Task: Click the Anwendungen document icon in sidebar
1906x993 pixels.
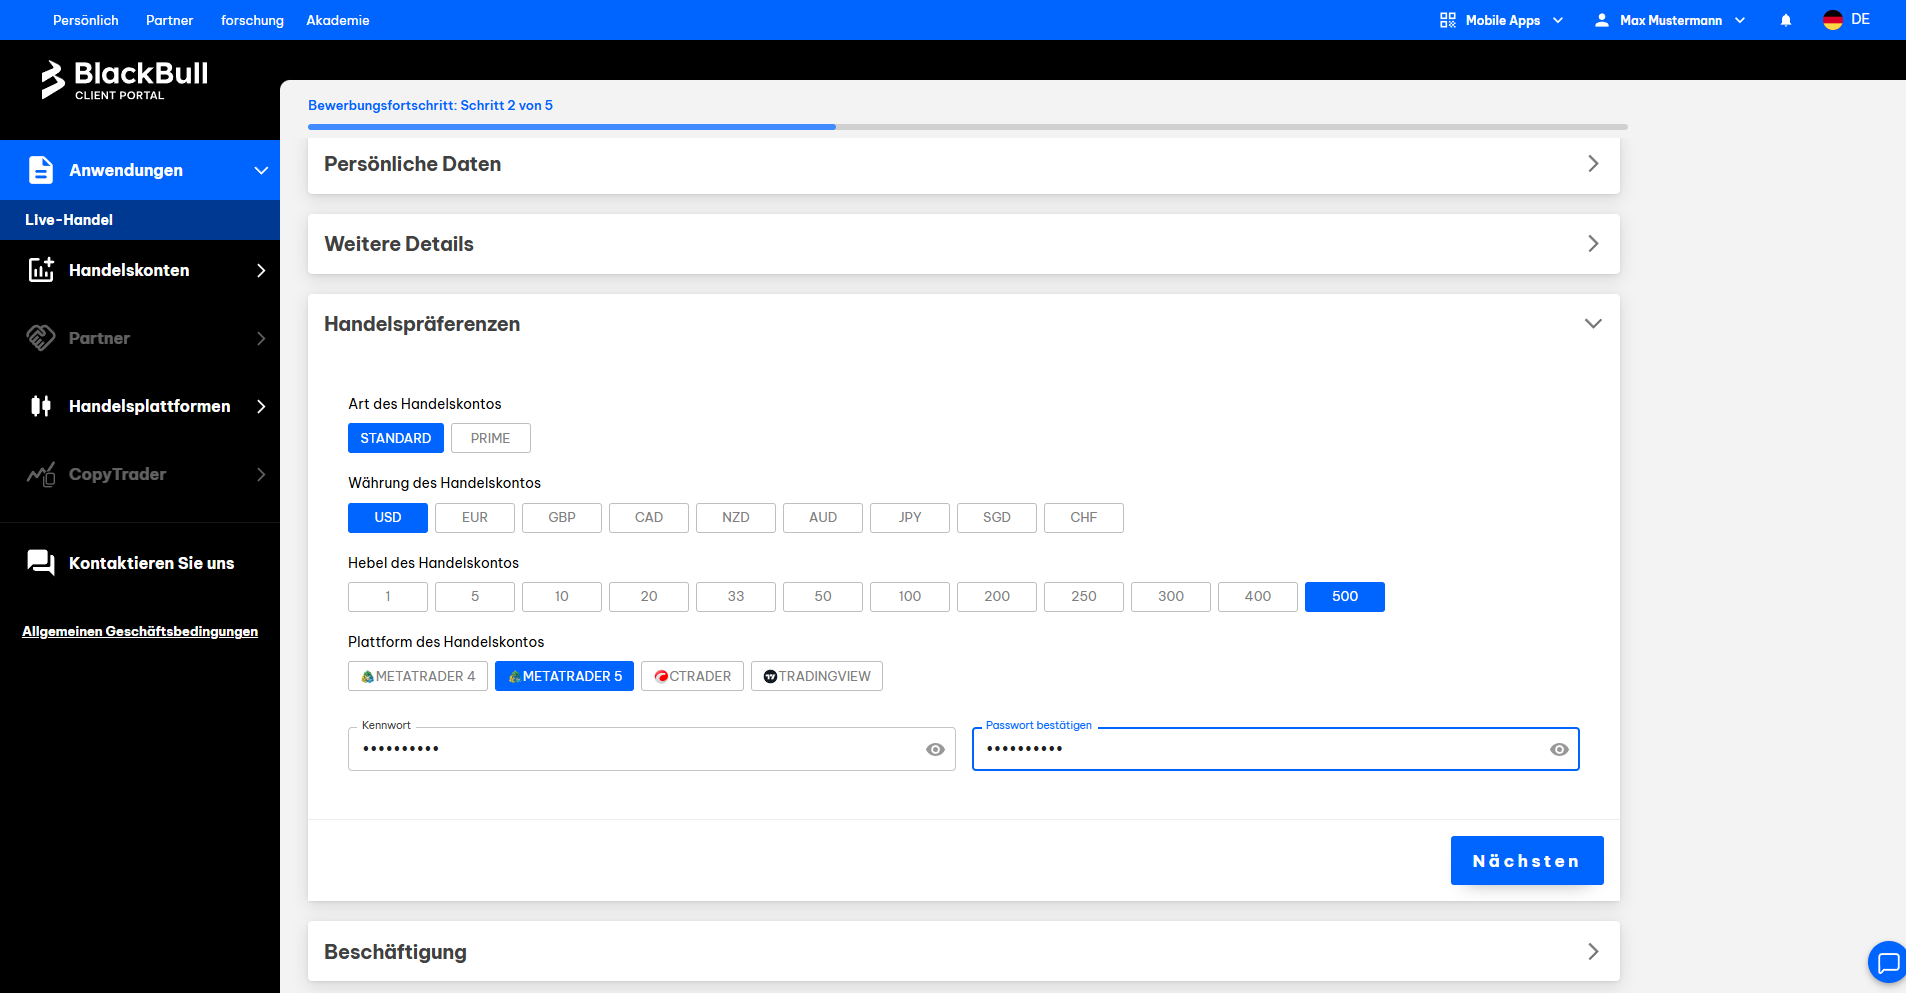Action: (x=41, y=170)
